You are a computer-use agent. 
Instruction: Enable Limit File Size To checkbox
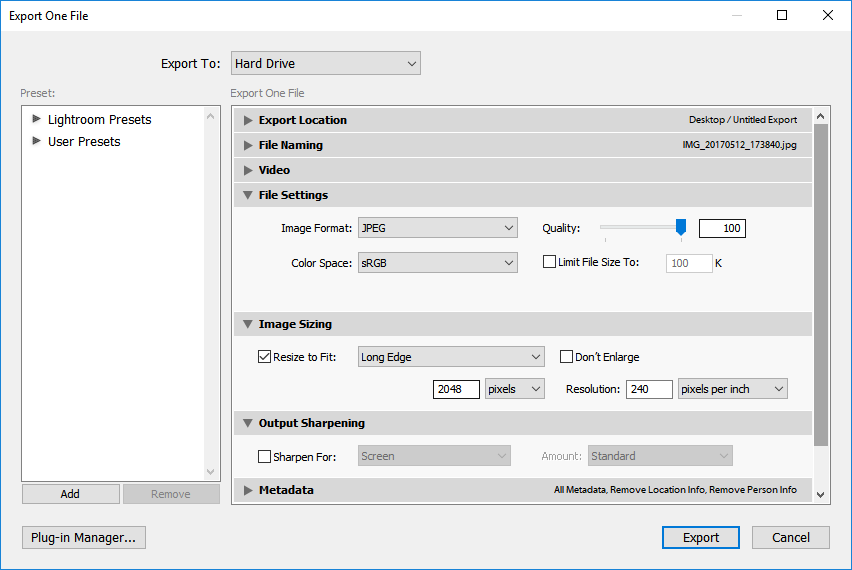click(x=549, y=262)
